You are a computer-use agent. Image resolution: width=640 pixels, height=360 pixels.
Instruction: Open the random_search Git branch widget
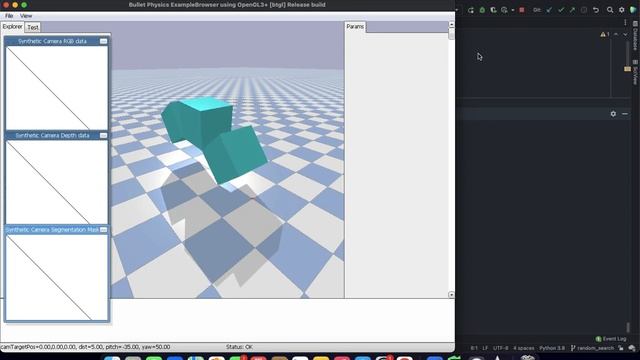point(592,348)
